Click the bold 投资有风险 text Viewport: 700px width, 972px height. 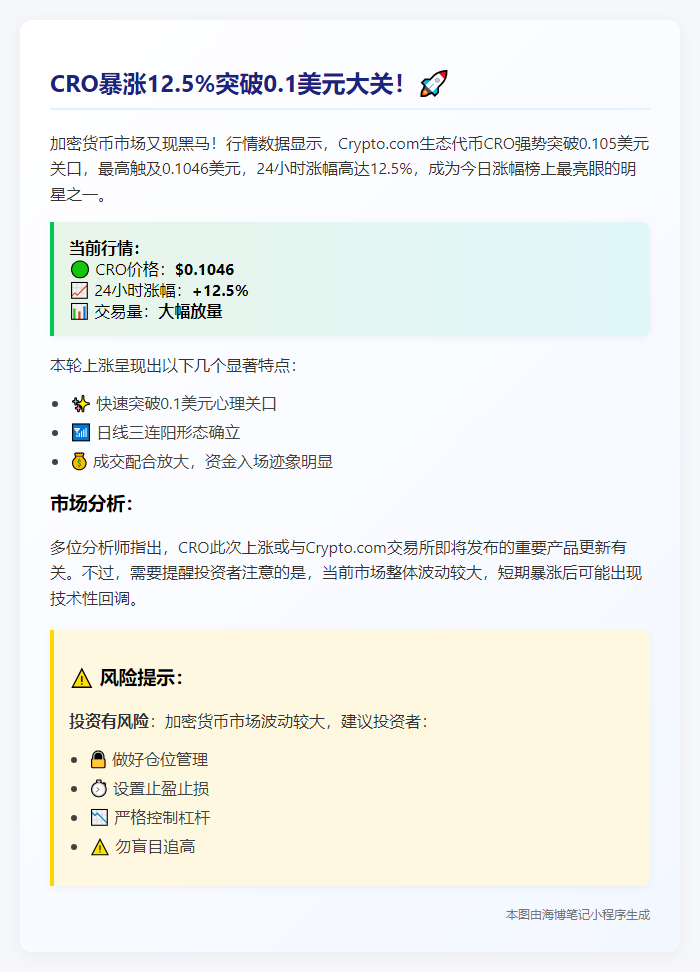click(109, 722)
